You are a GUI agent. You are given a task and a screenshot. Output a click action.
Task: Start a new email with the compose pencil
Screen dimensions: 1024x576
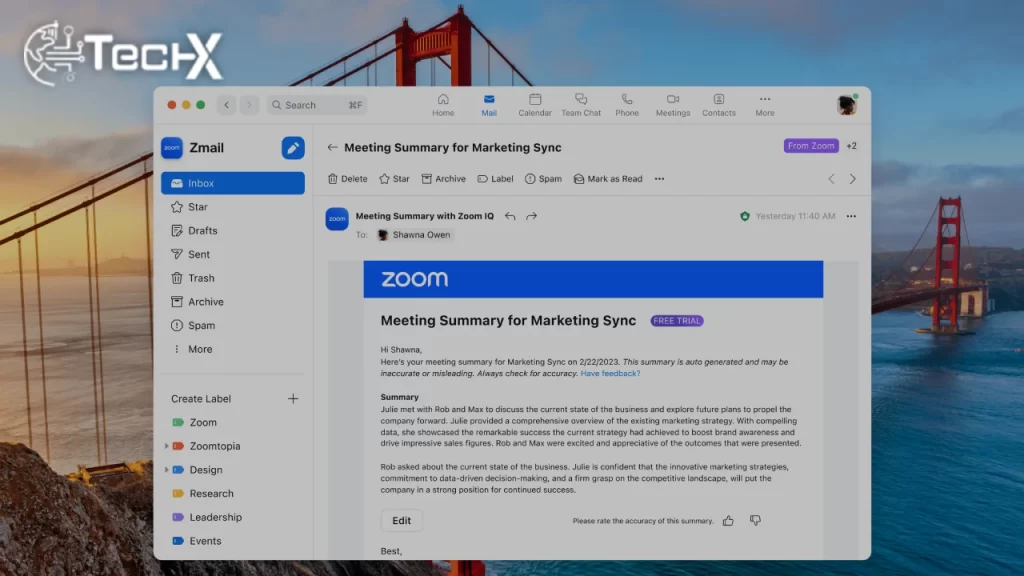tap(292, 147)
